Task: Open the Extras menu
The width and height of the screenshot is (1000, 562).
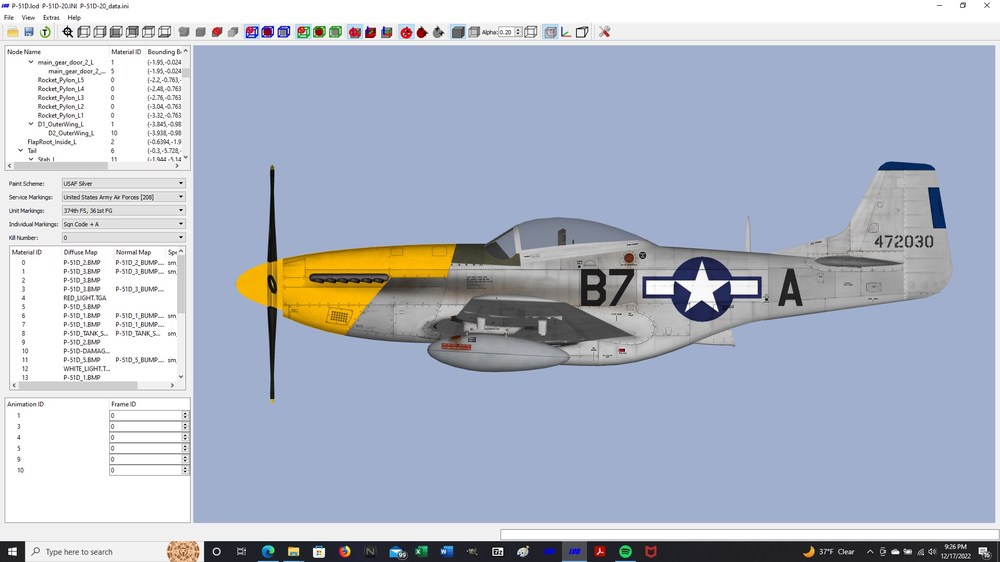Action: point(51,18)
